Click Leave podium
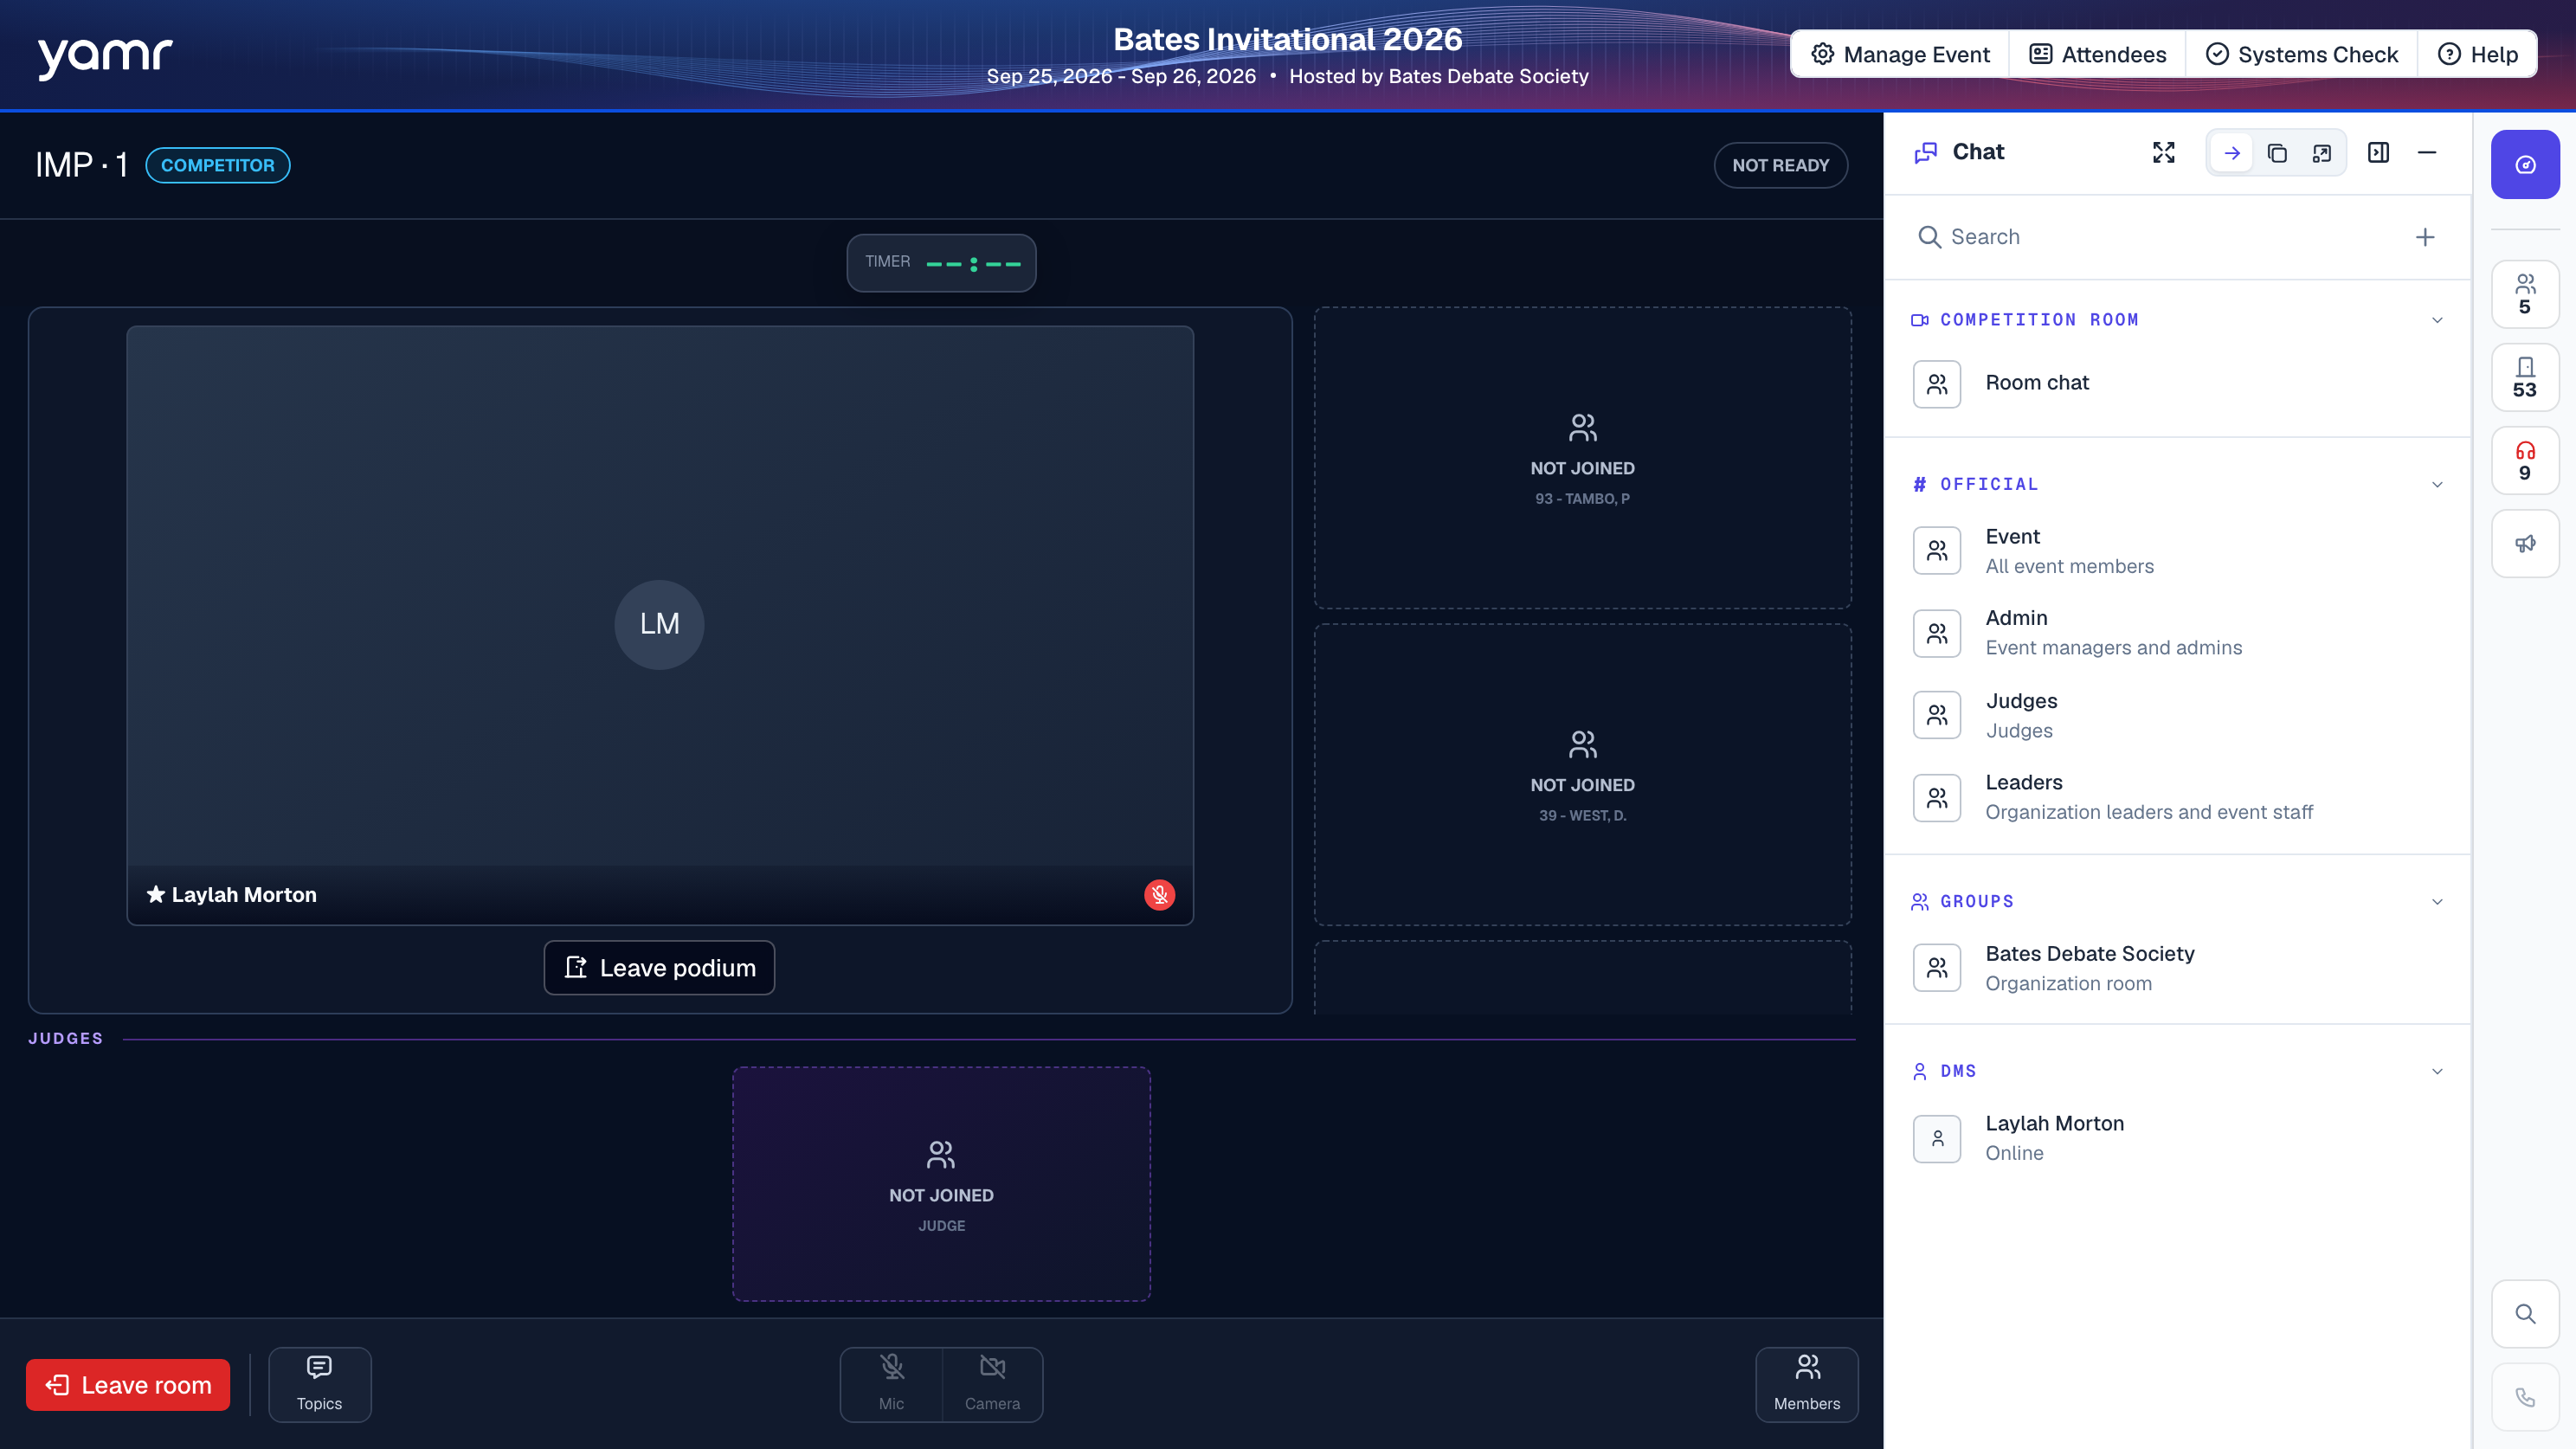This screenshot has height=1449, width=2576. pos(659,968)
